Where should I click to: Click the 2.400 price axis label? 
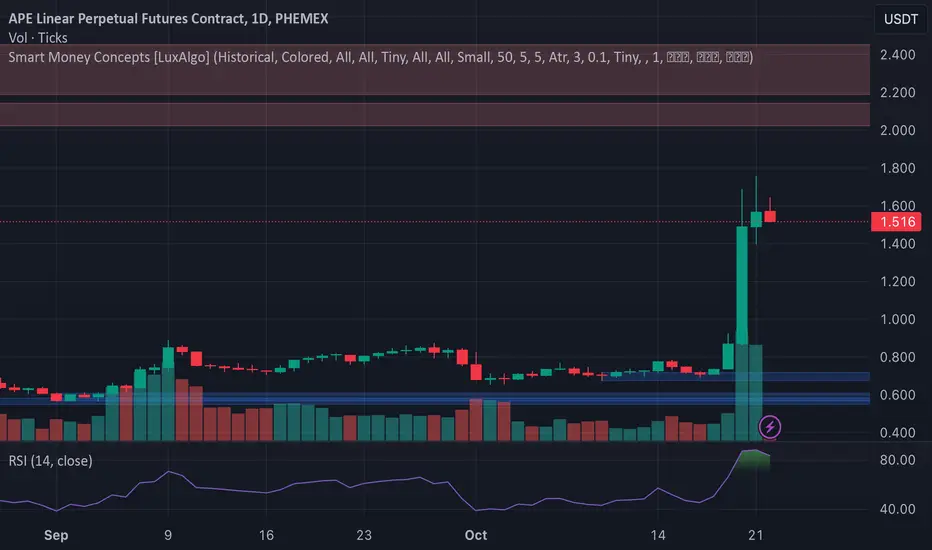point(898,55)
